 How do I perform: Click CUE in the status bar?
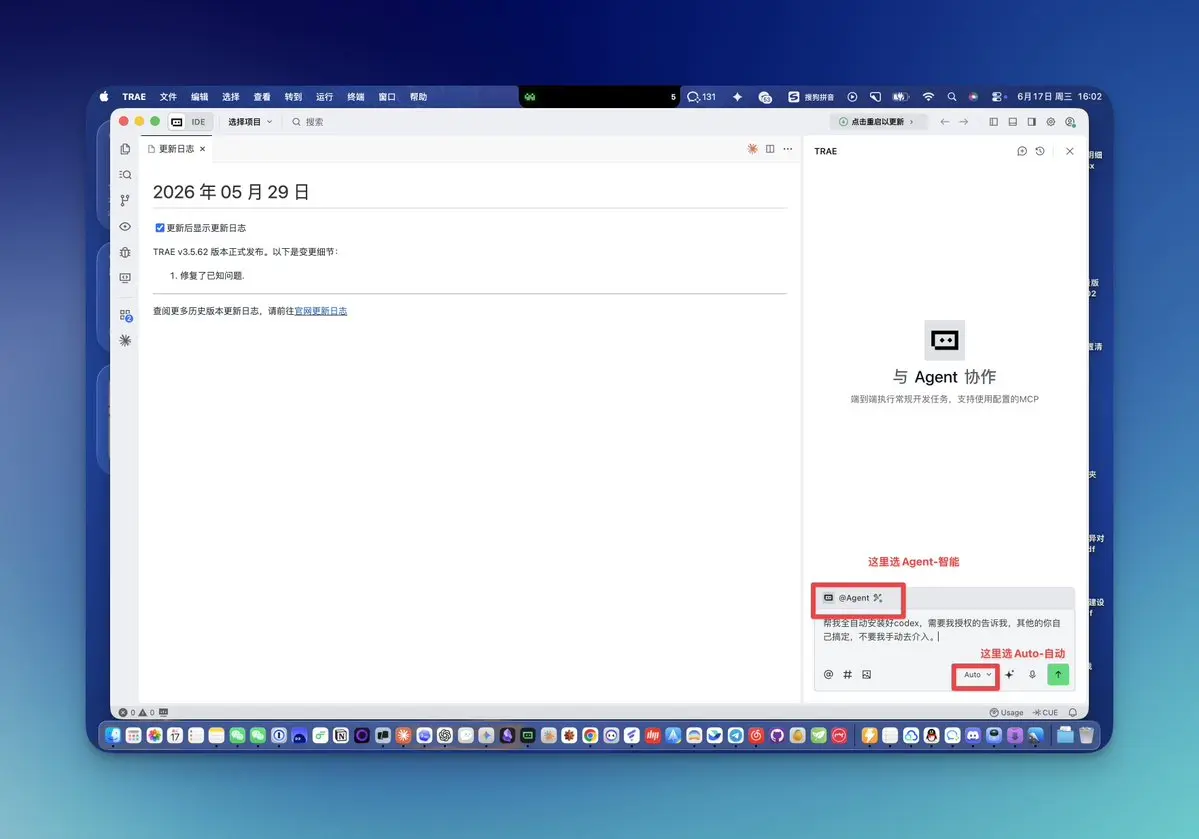click(1045, 713)
